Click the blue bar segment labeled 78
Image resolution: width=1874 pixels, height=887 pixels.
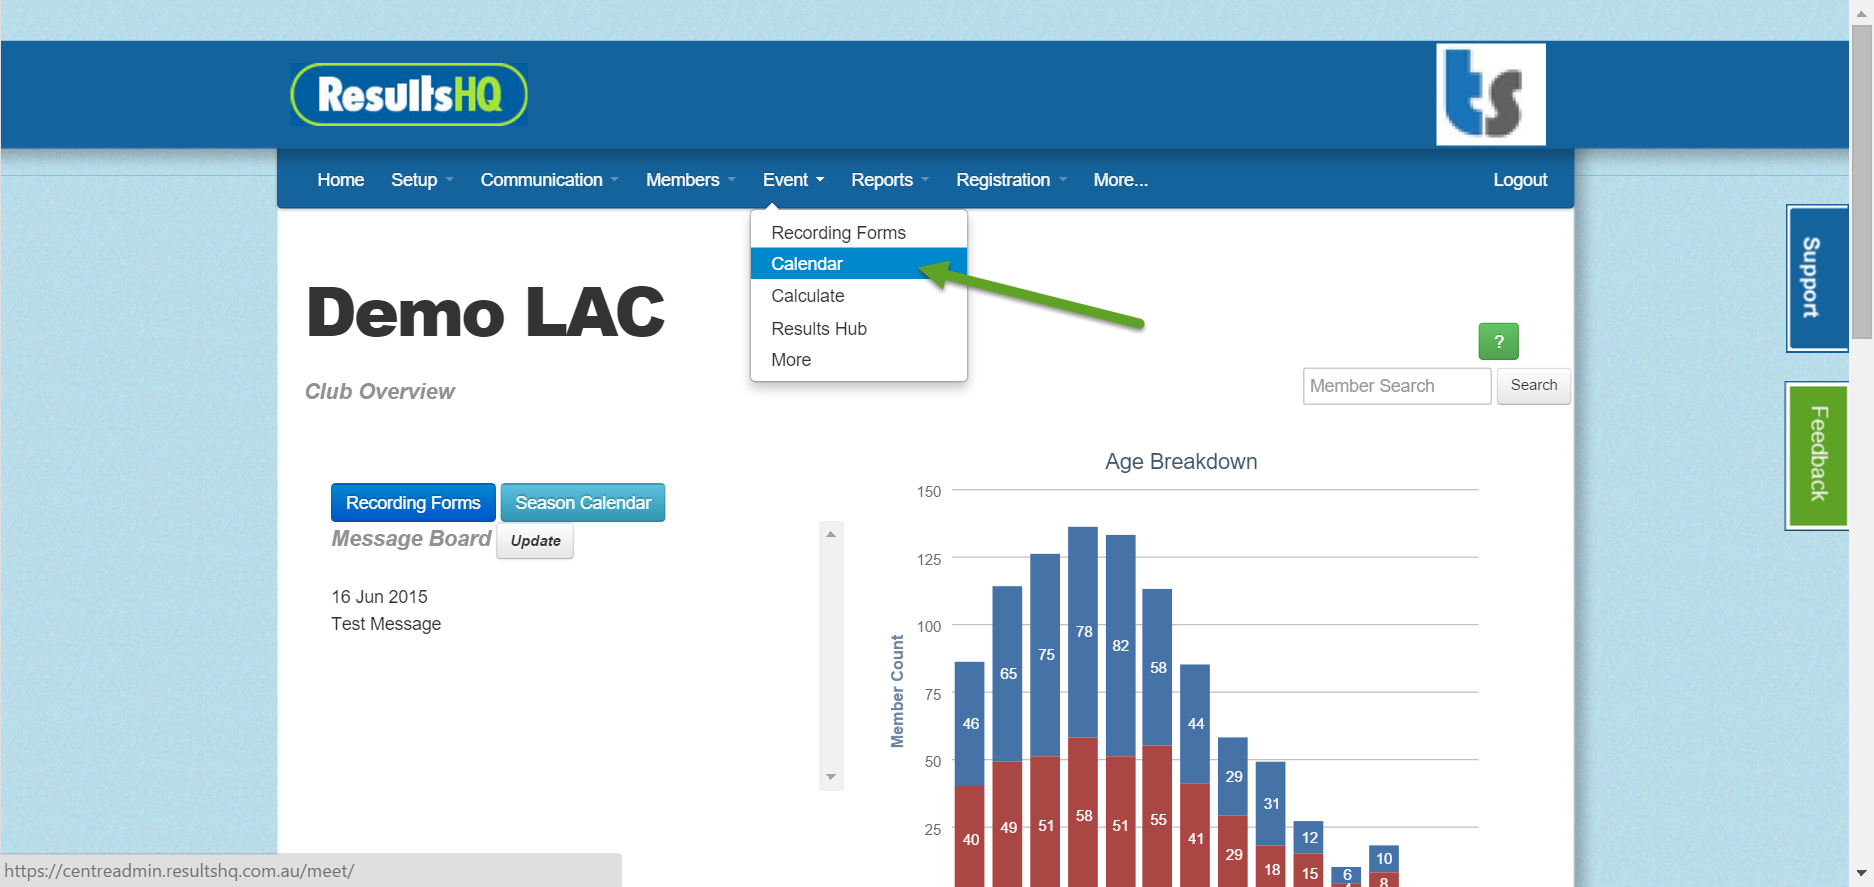(1083, 632)
